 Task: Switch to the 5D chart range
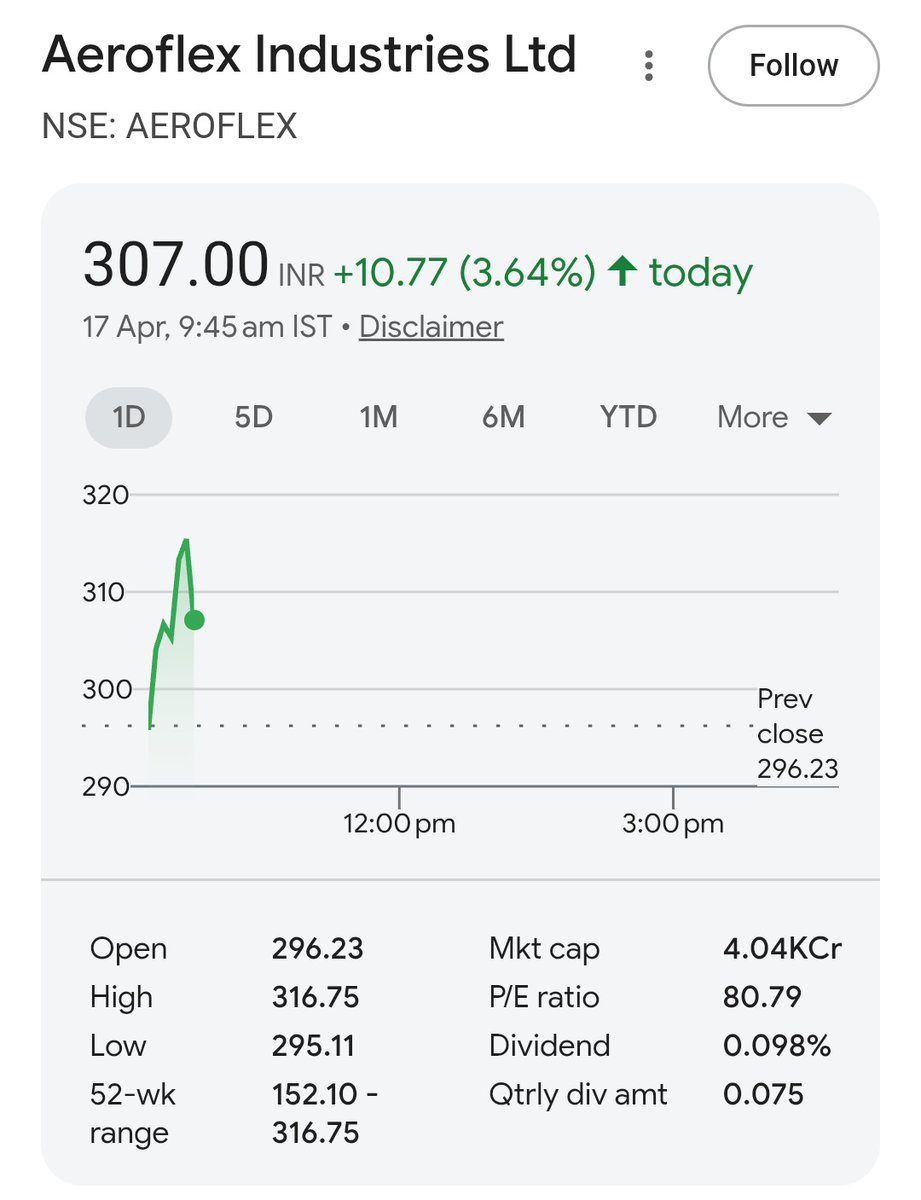click(x=254, y=417)
